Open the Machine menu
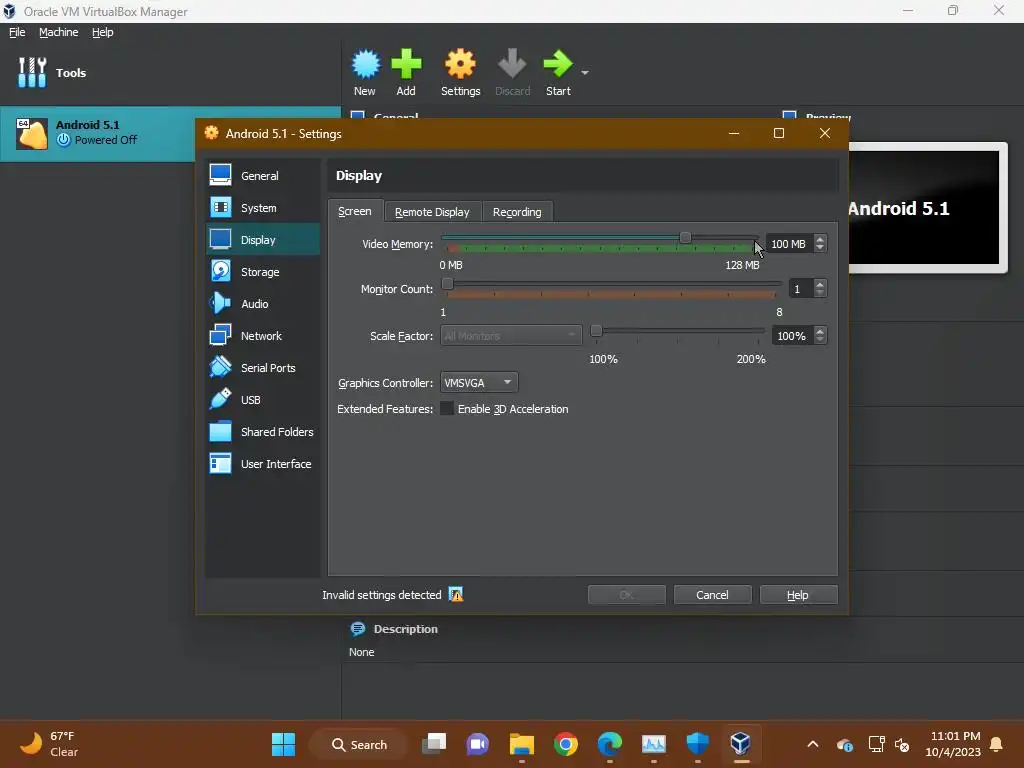 (59, 32)
